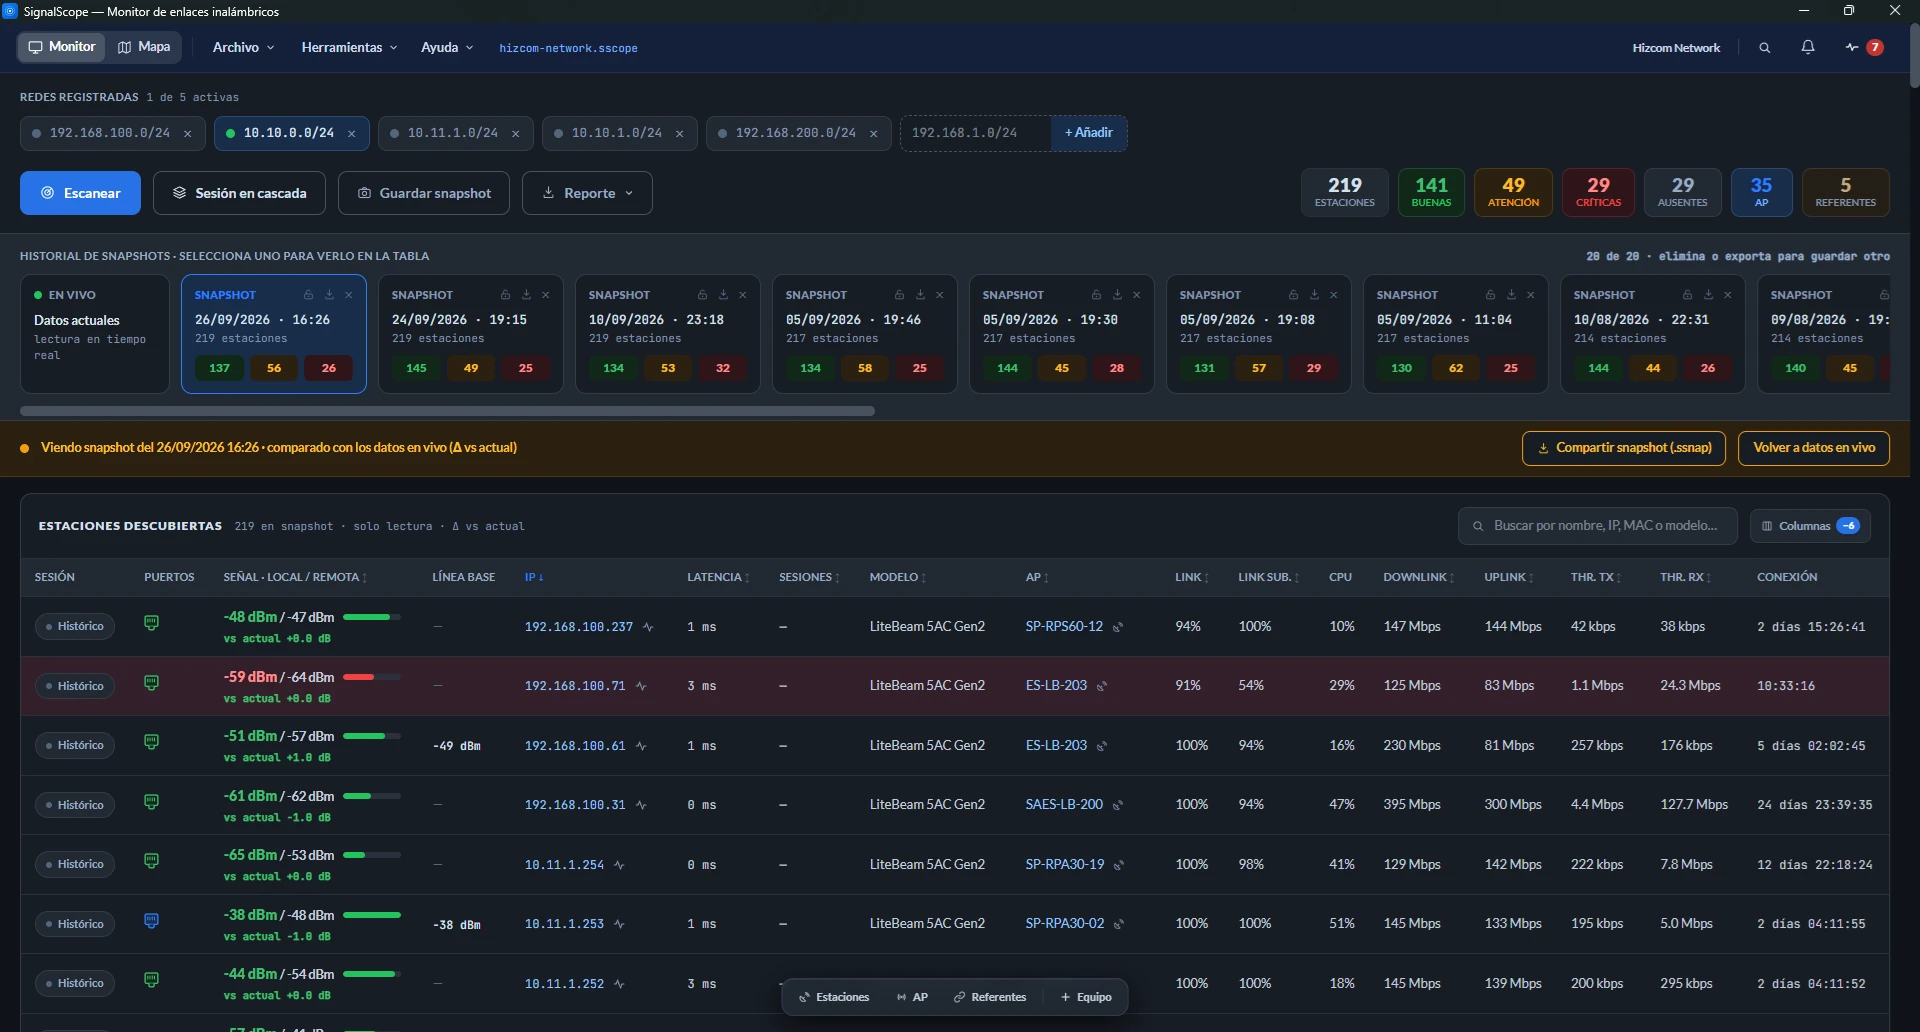Lock the 26/09/2026 16:26 snapshot

pos(308,295)
